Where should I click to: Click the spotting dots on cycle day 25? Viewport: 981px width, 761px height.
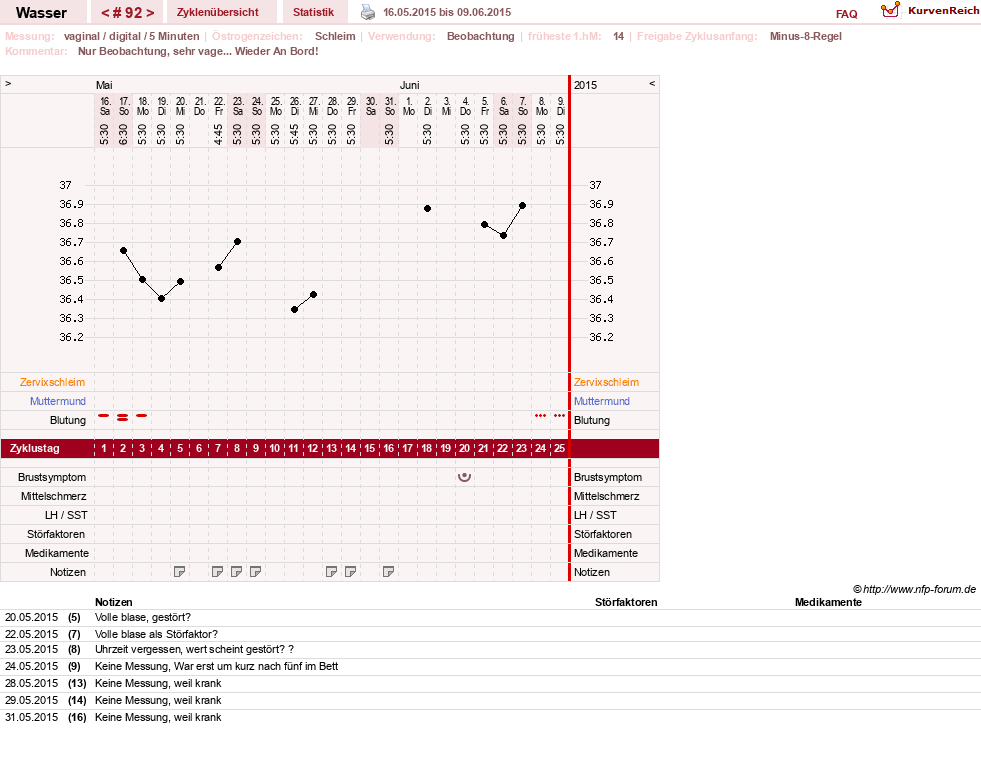coord(559,416)
